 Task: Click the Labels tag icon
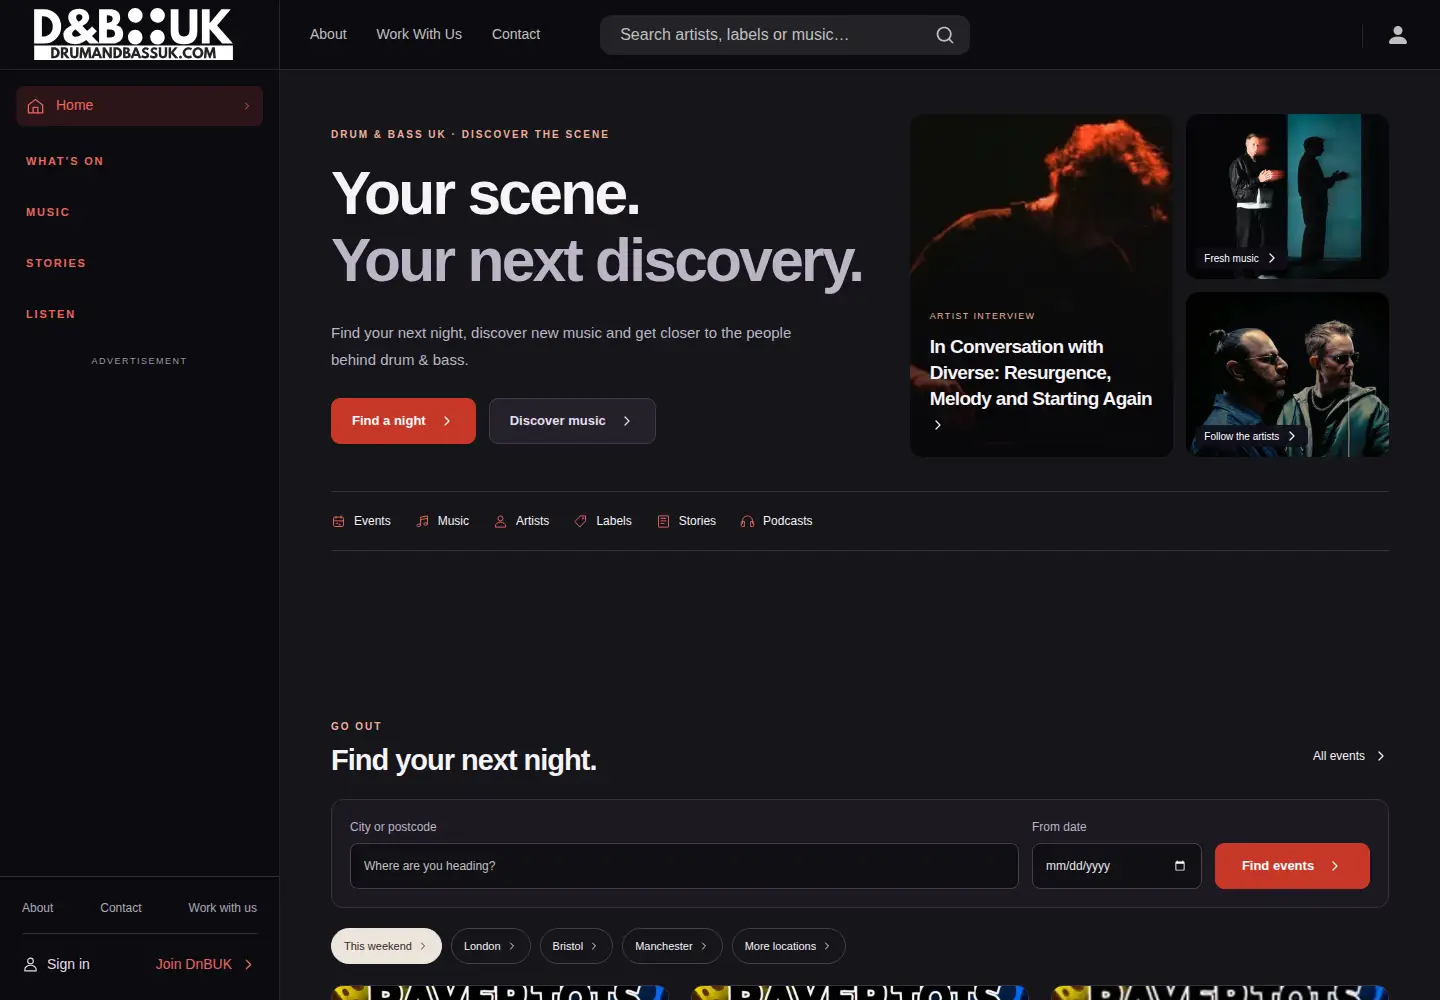click(580, 521)
